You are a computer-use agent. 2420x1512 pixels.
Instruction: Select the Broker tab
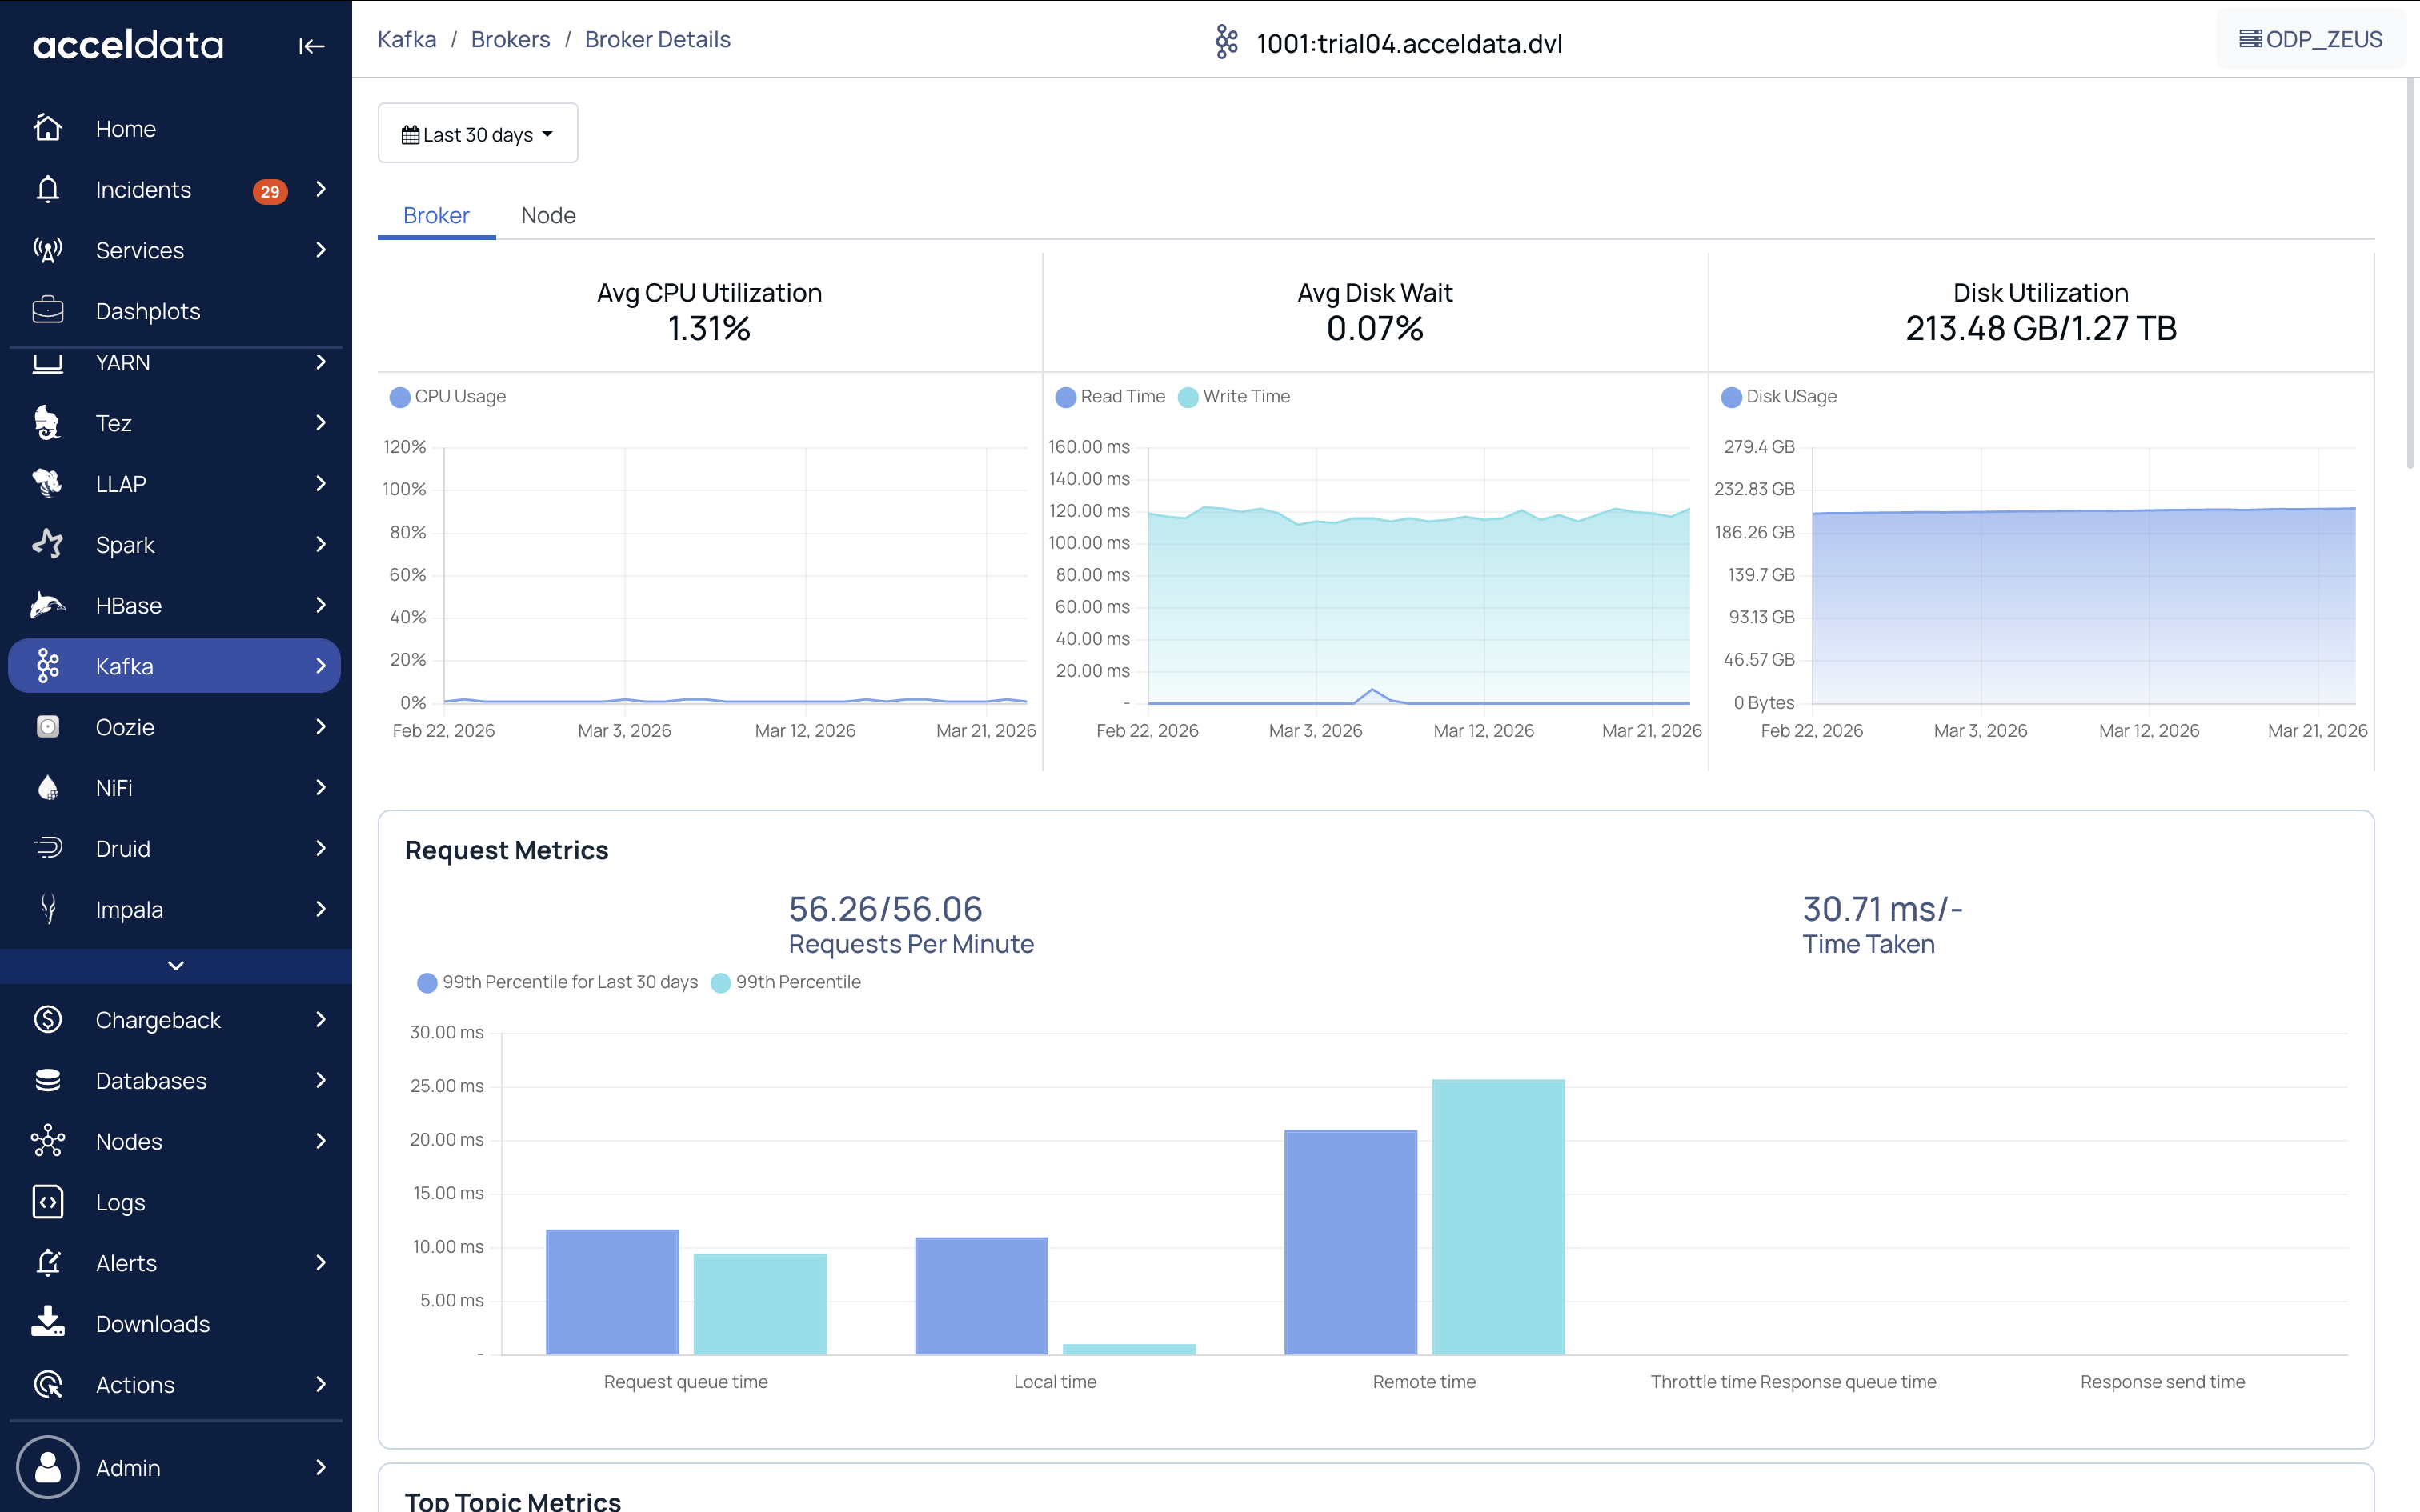pos(436,215)
